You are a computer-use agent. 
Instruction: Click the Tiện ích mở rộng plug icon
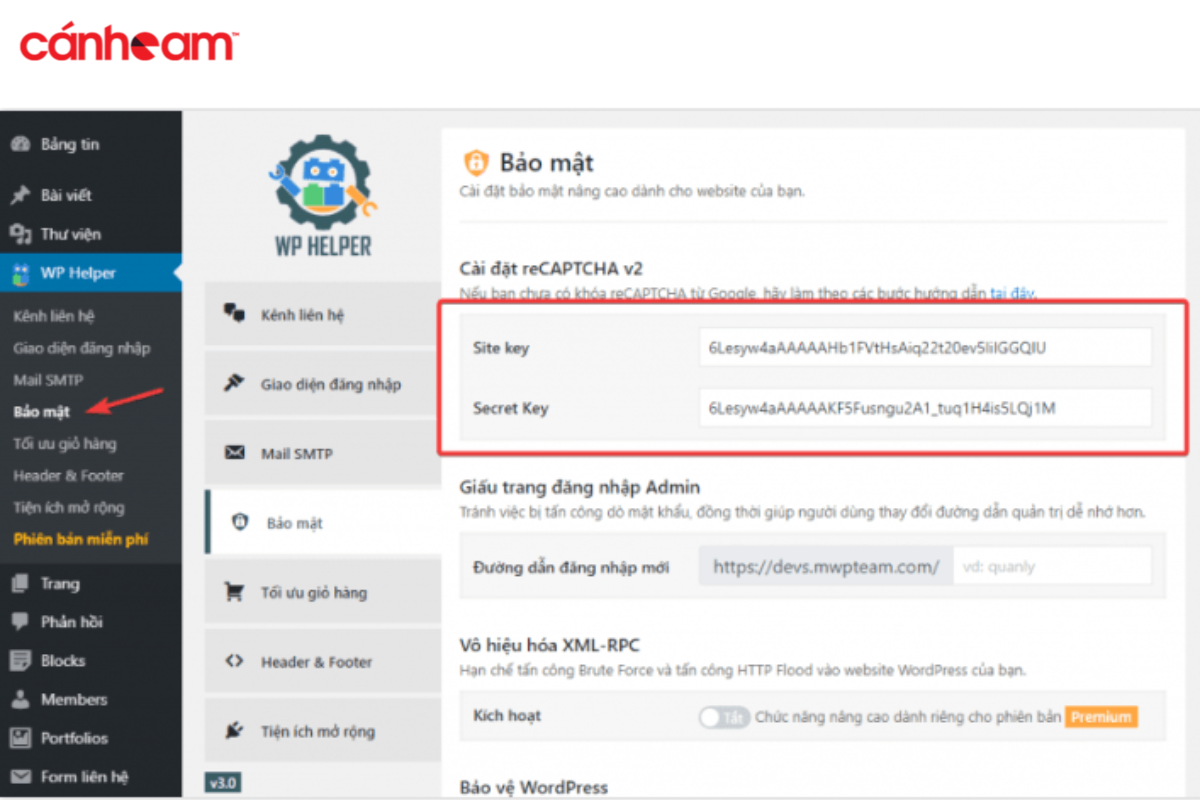(235, 731)
